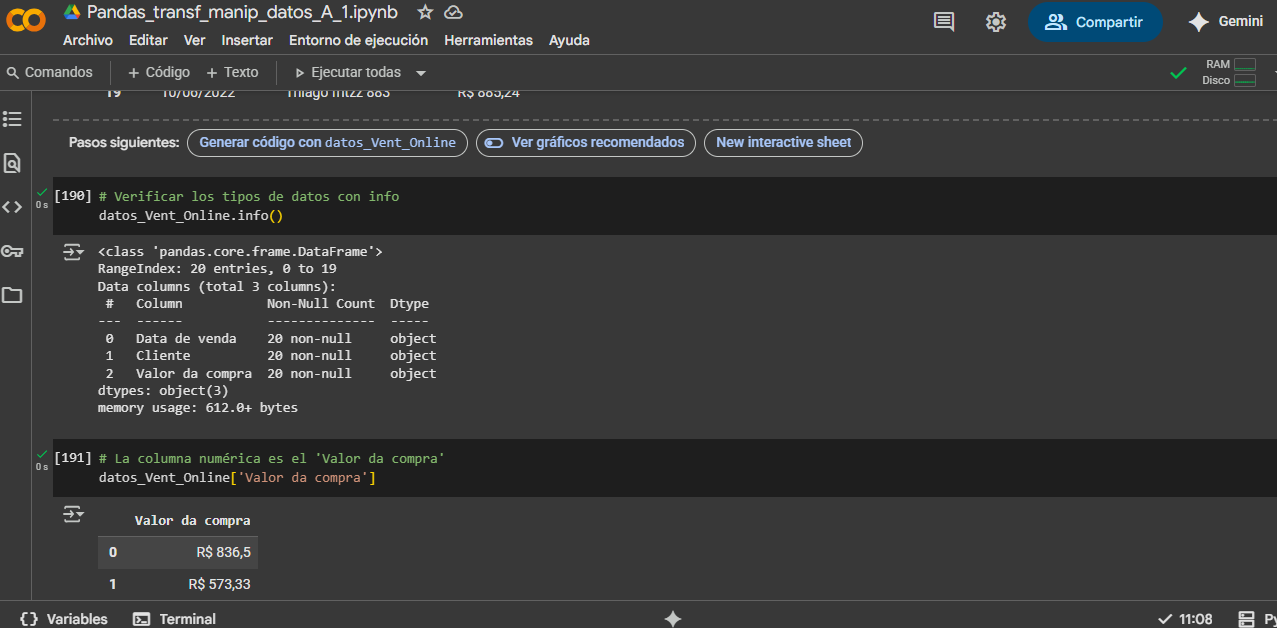Click the notebook title Pandas_transf_manip_datos_A_1.ipynb

coord(242,12)
